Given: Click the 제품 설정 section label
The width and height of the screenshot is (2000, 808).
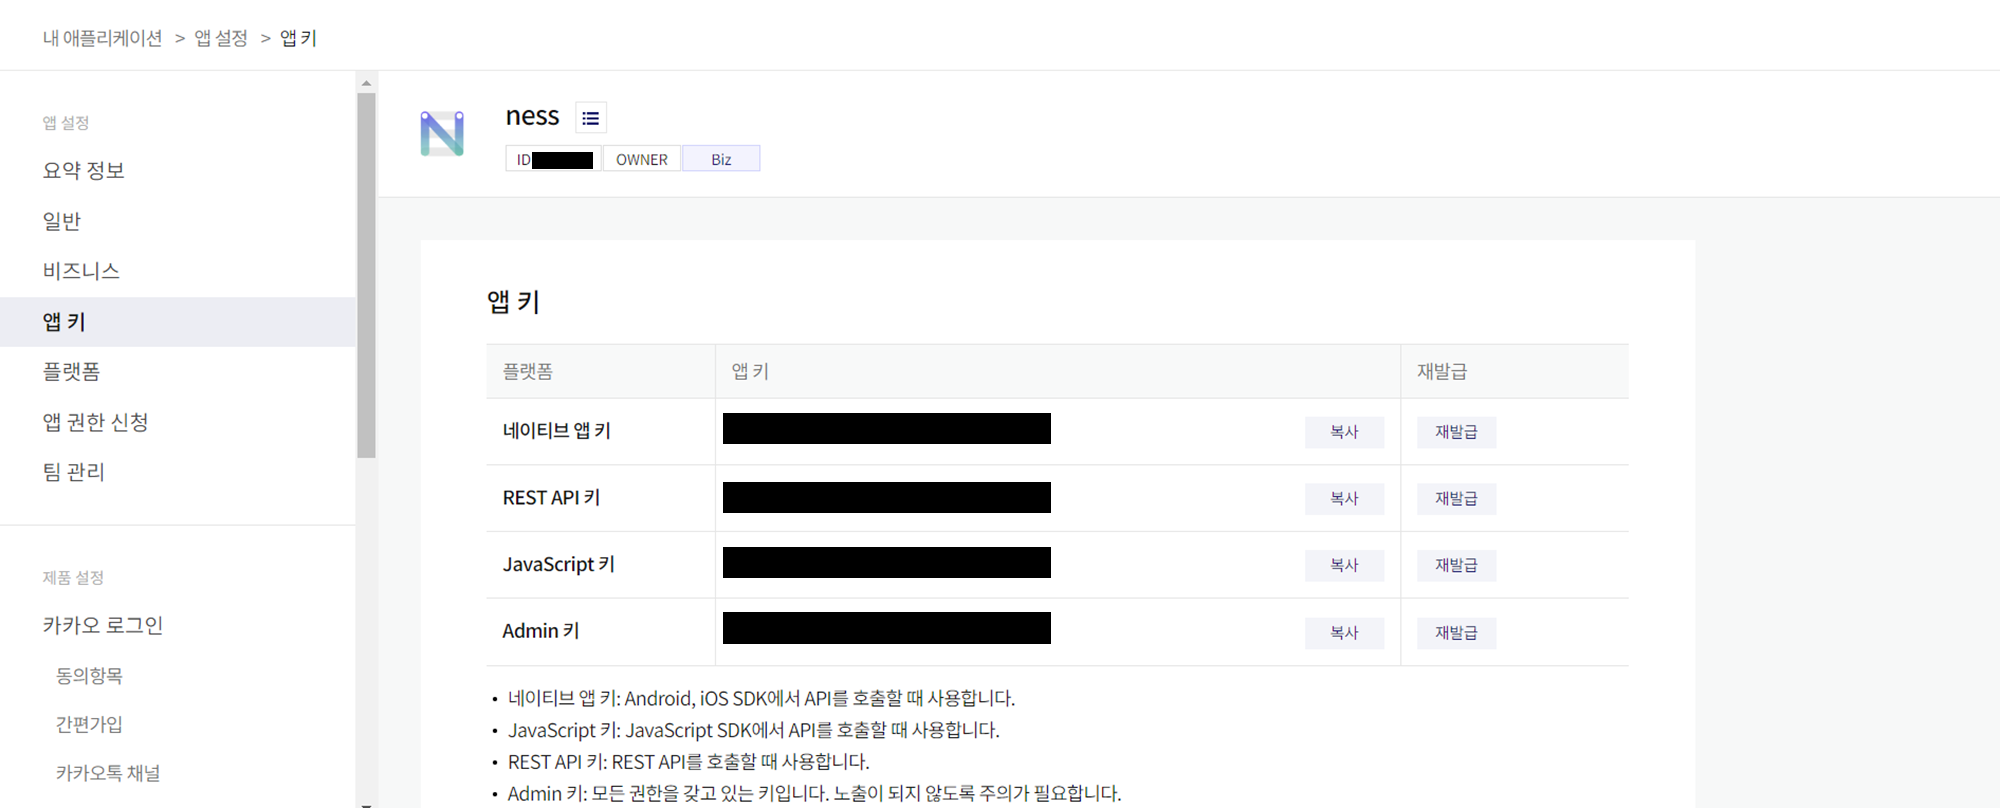Looking at the screenshot, I should click(73, 578).
